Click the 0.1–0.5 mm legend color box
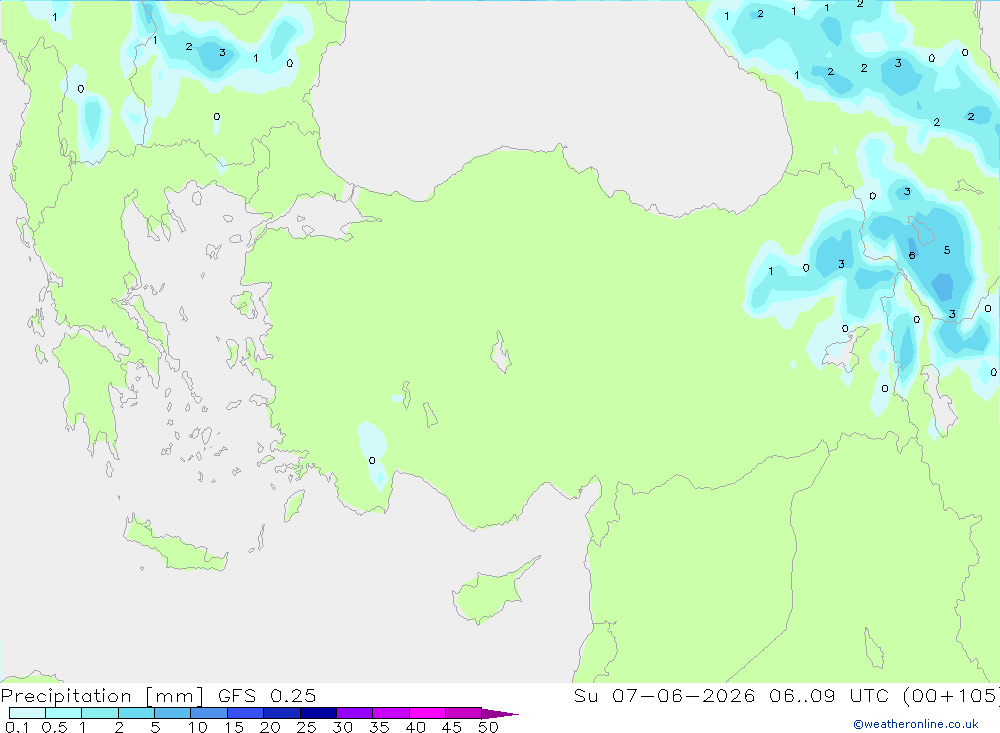Image resolution: width=1000 pixels, height=733 pixels. click(27, 713)
